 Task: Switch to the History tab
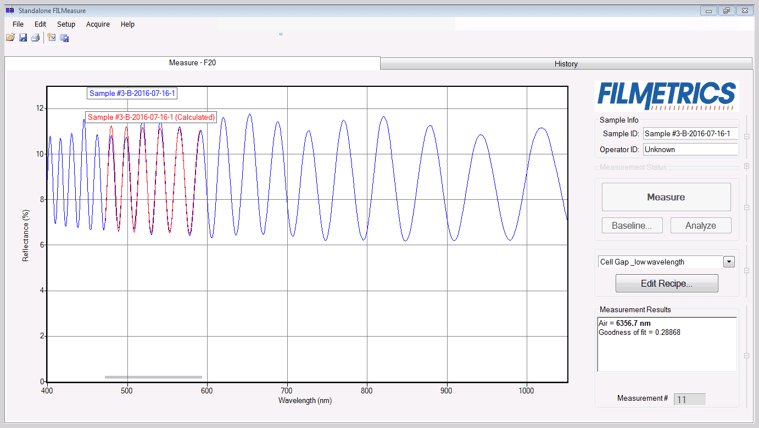point(566,63)
